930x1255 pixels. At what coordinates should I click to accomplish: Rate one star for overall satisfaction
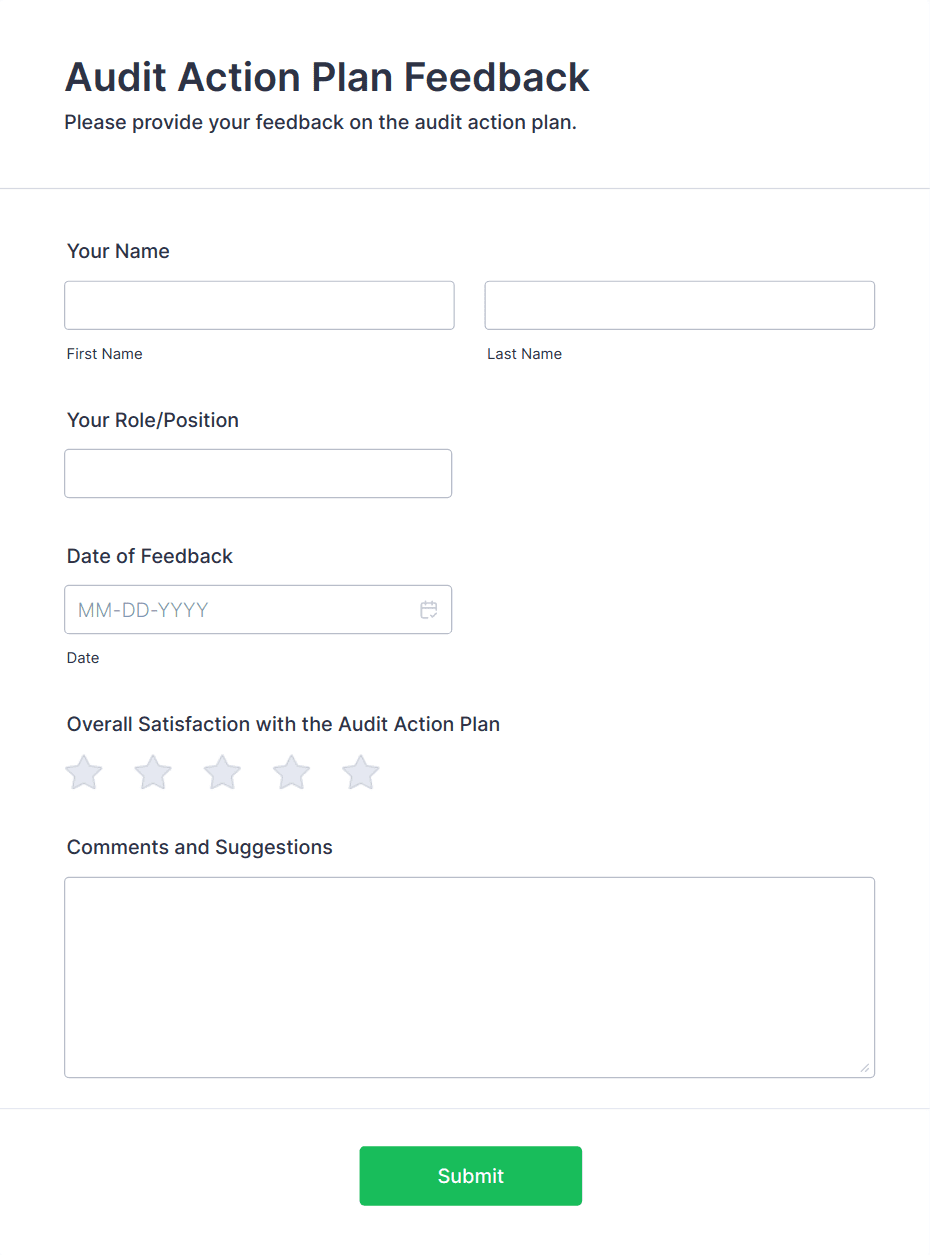(83, 772)
